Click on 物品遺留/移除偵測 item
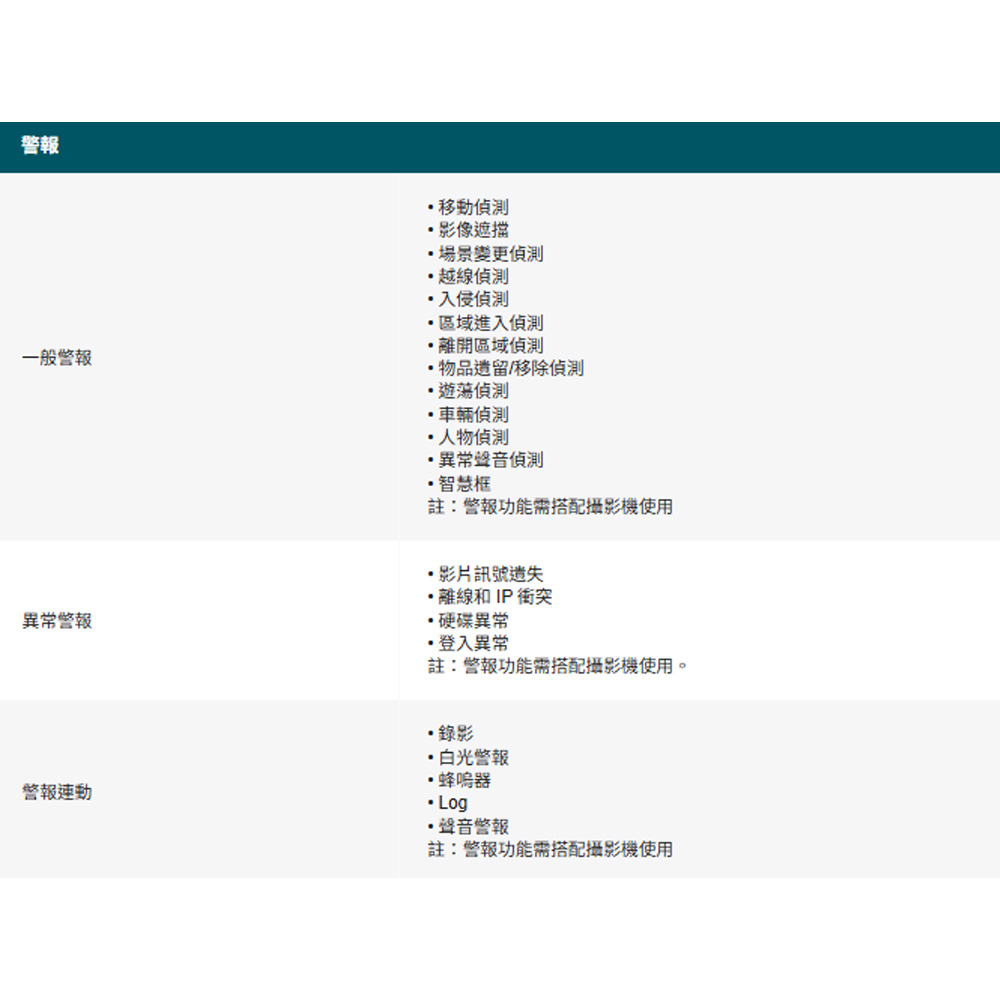Viewport: 1000px width, 1000px height. coord(510,368)
